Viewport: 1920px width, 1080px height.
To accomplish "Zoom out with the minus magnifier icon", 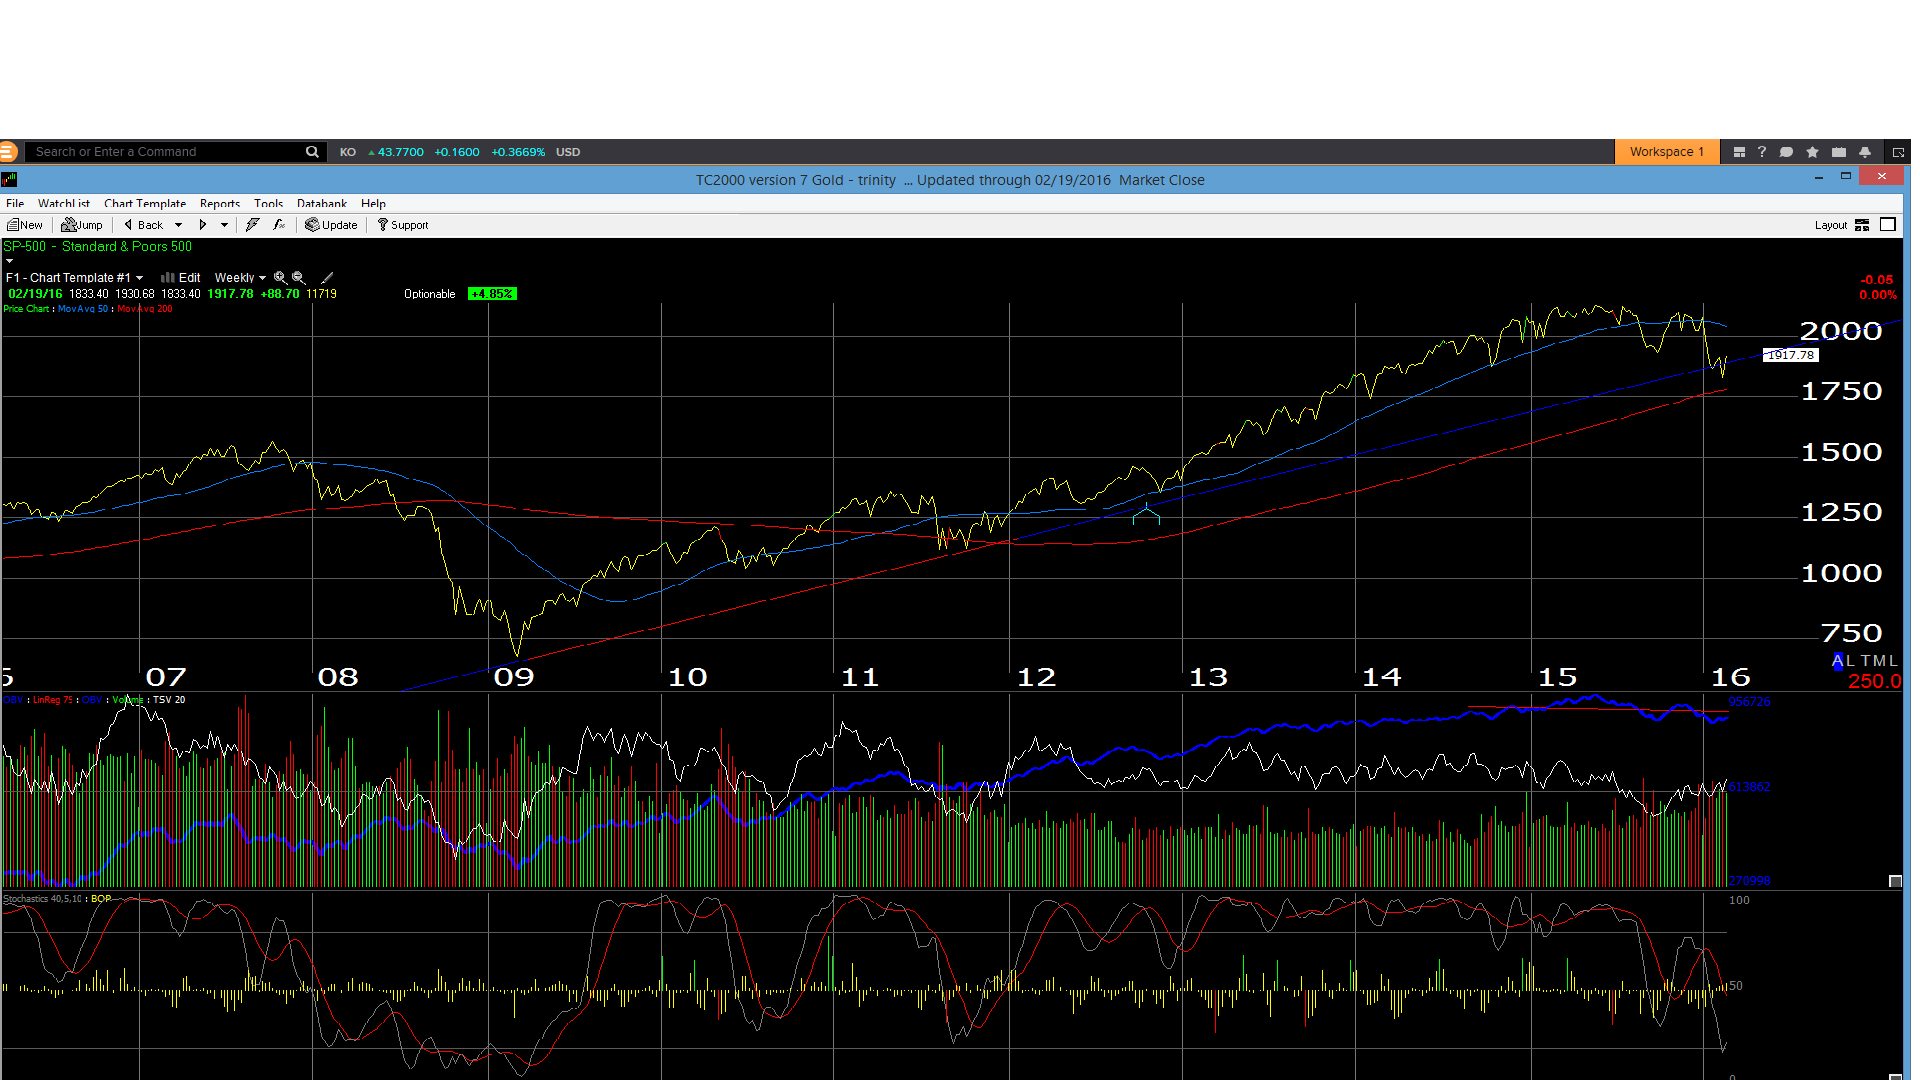I will click(x=298, y=278).
